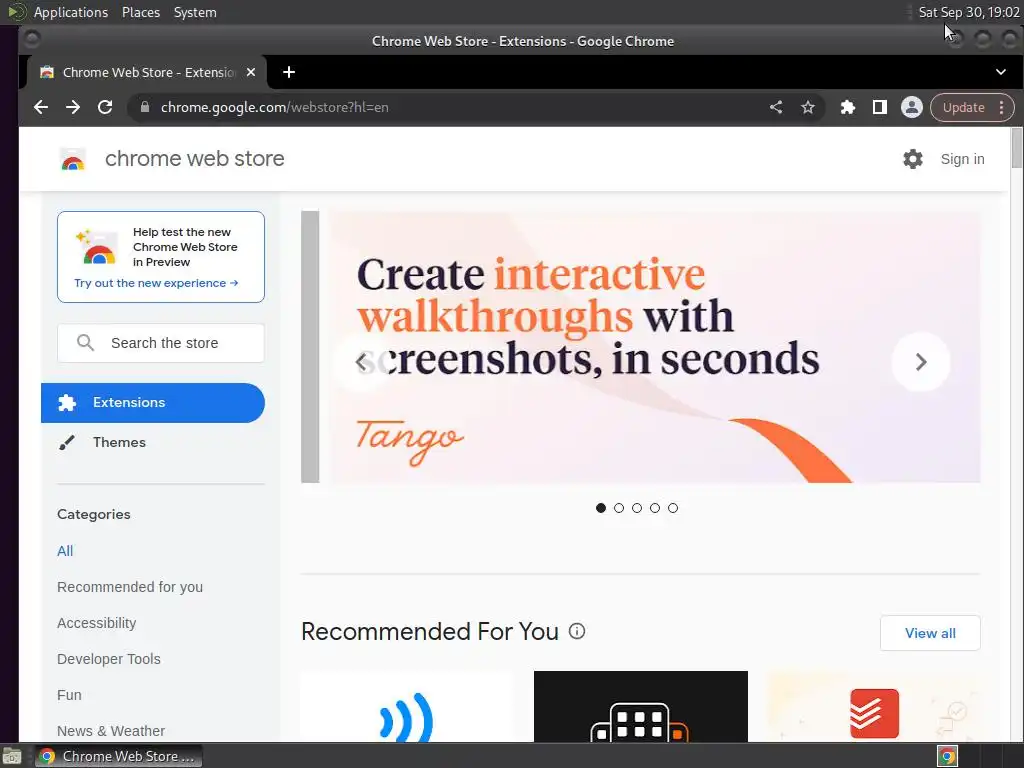
Task: Select the fifth carousel dot indicator
Action: click(x=673, y=507)
